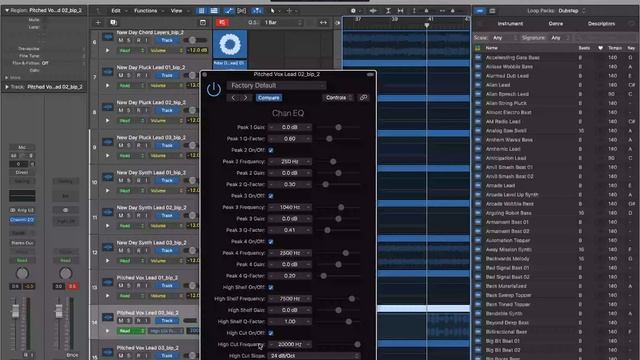640x360 pixels.
Task: Click the High Shelf Frequency slider handle
Action: click(351, 299)
